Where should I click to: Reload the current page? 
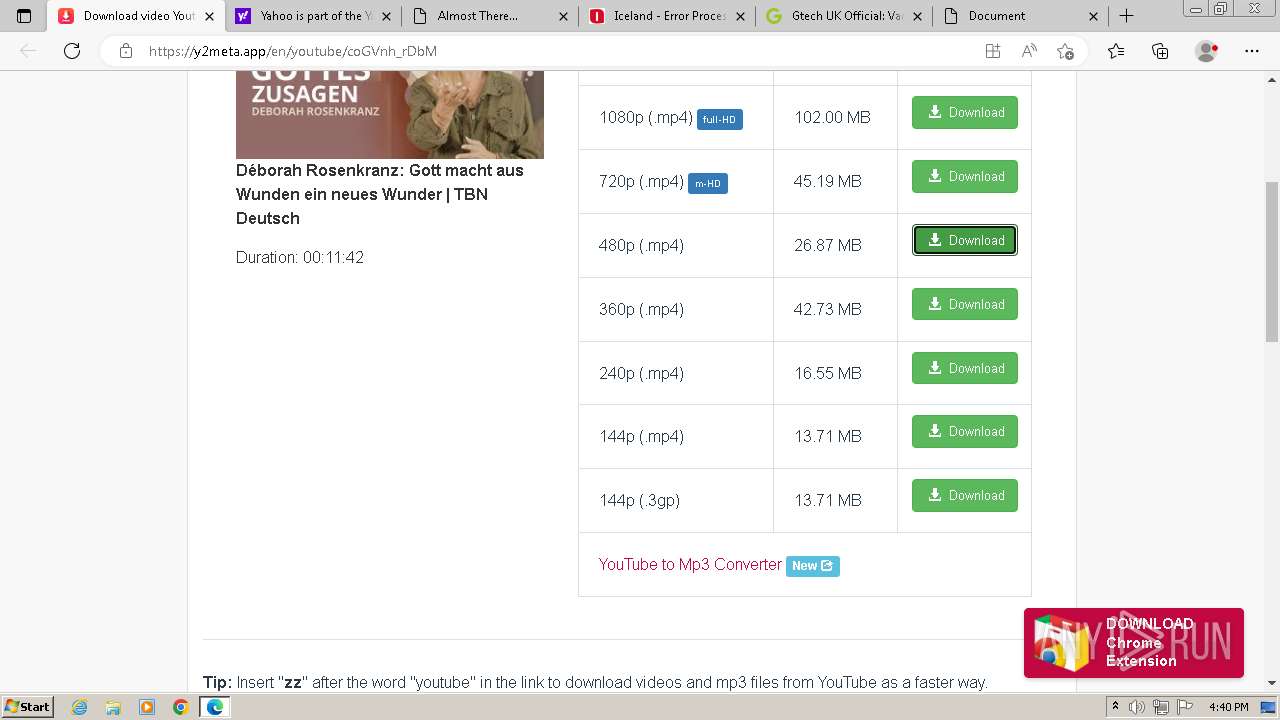72,51
